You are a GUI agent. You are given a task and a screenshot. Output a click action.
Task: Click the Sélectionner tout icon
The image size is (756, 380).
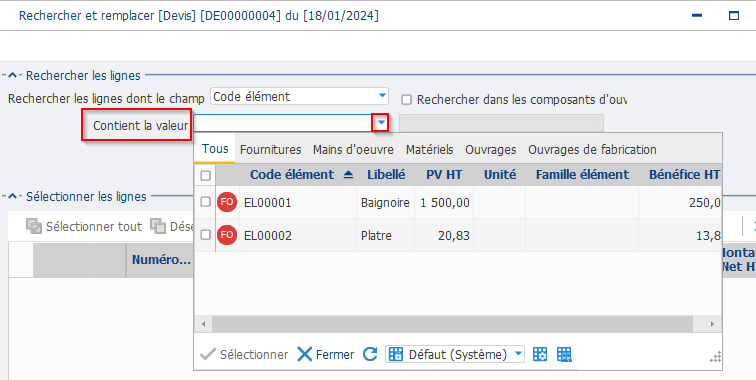pyautogui.click(x=34, y=226)
